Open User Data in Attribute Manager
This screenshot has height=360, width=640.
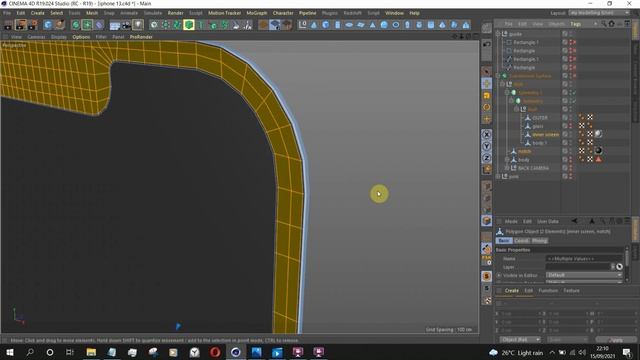547,221
